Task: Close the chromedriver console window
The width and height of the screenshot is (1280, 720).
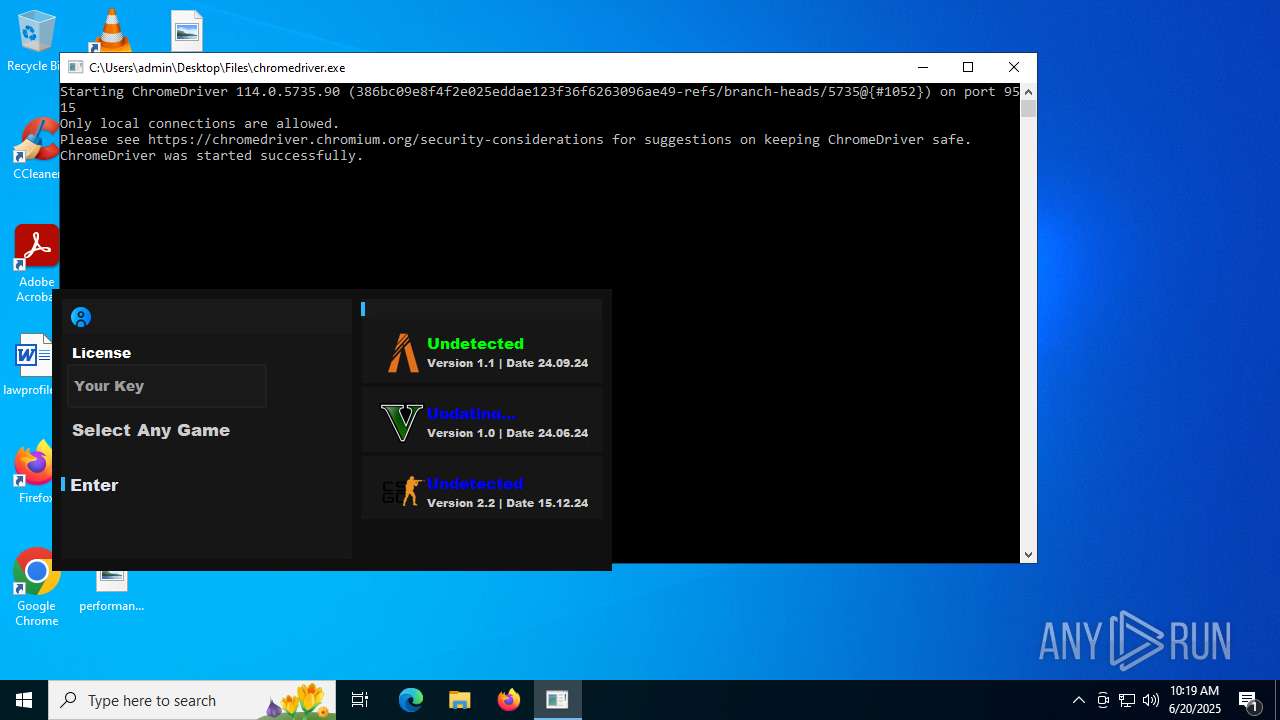Action: 1014,67
